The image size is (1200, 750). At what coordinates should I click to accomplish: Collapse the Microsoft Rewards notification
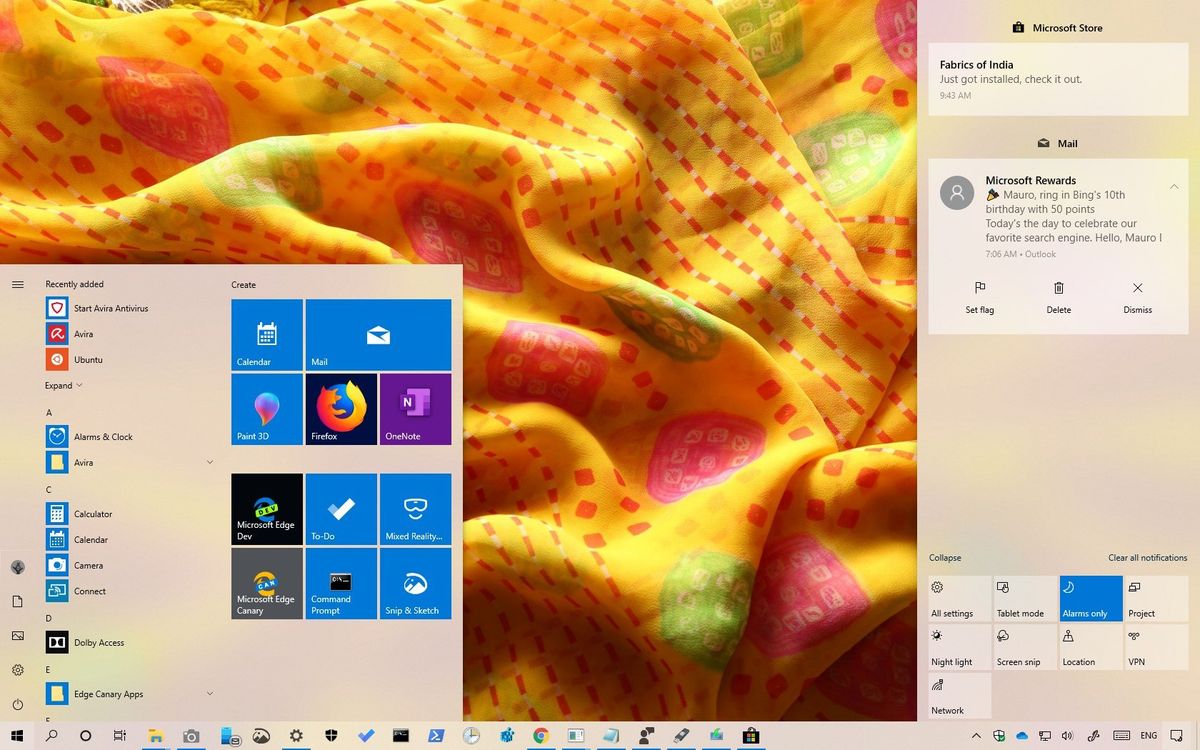coord(1174,186)
